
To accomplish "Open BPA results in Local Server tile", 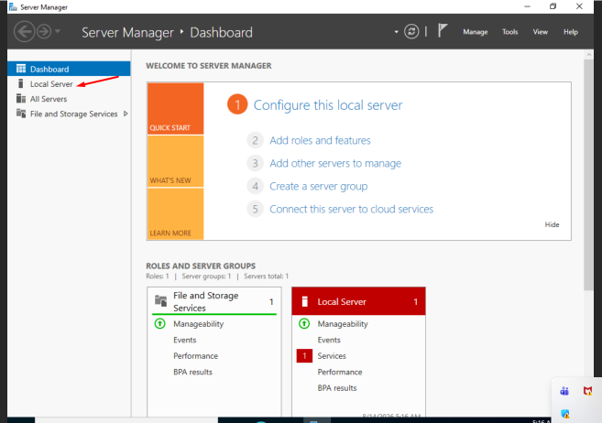I will tap(337, 388).
